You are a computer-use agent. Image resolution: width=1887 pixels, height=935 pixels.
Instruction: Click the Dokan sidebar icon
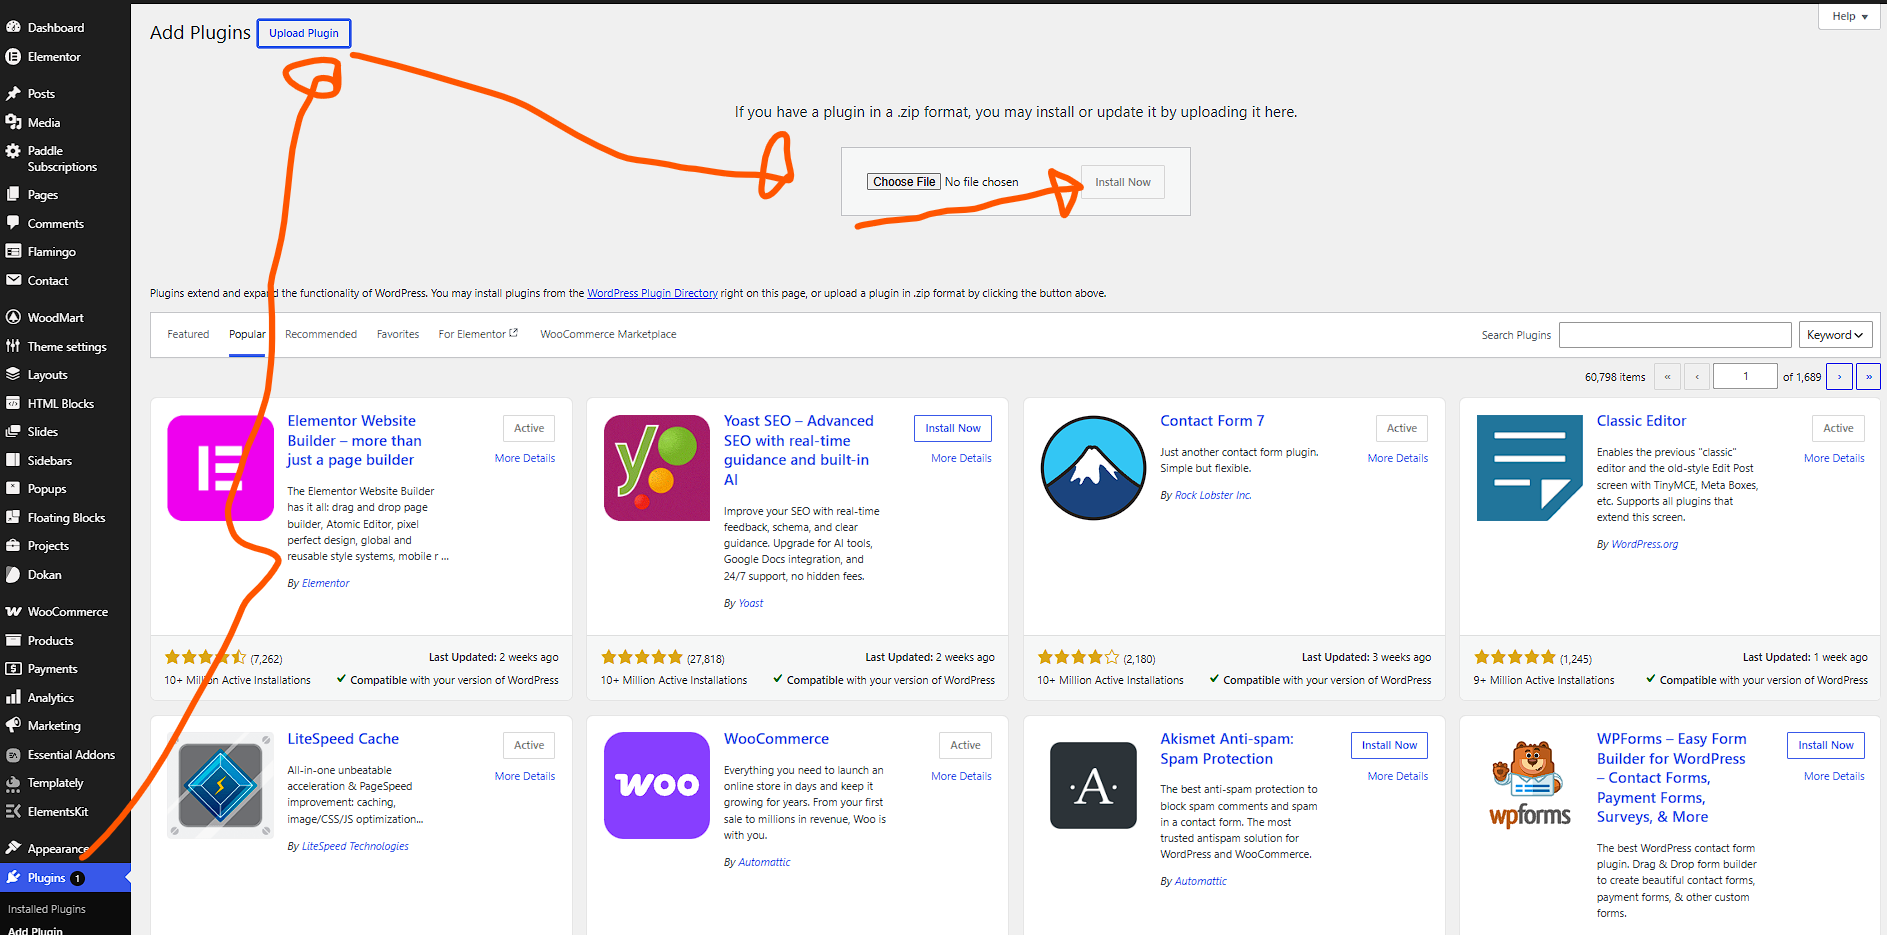13,574
